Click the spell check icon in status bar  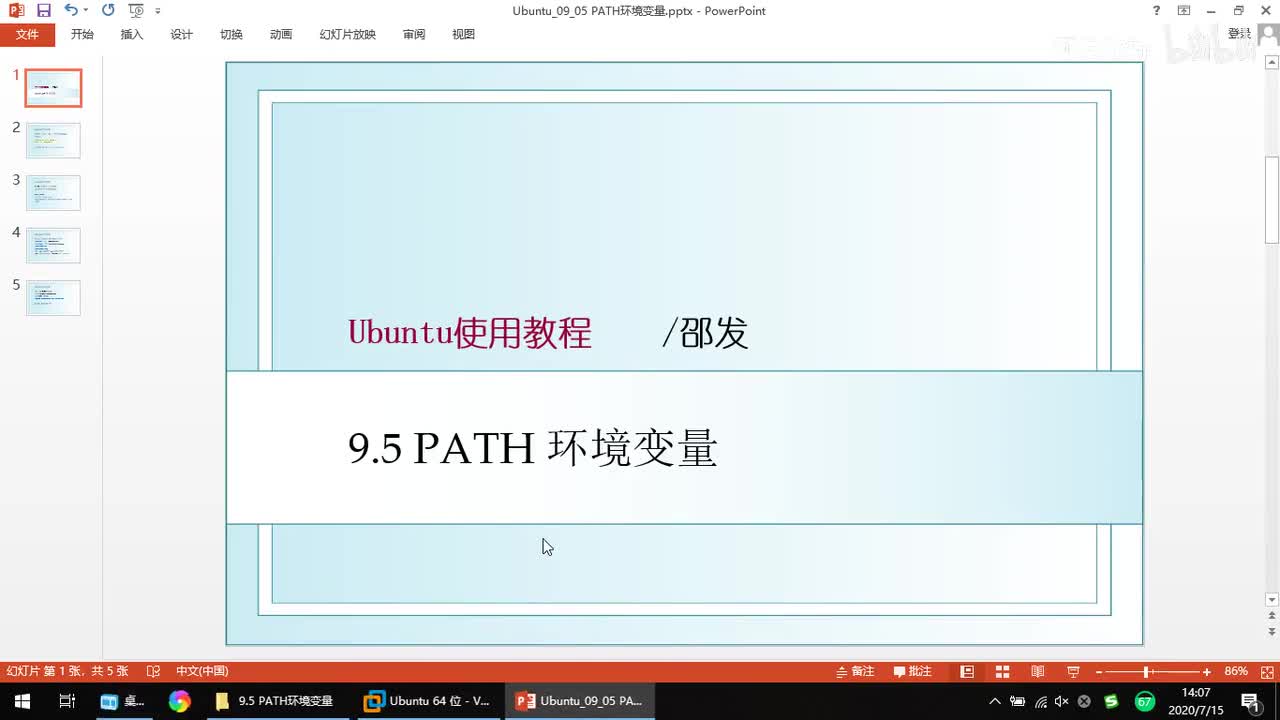pyautogui.click(x=153, y=671)
